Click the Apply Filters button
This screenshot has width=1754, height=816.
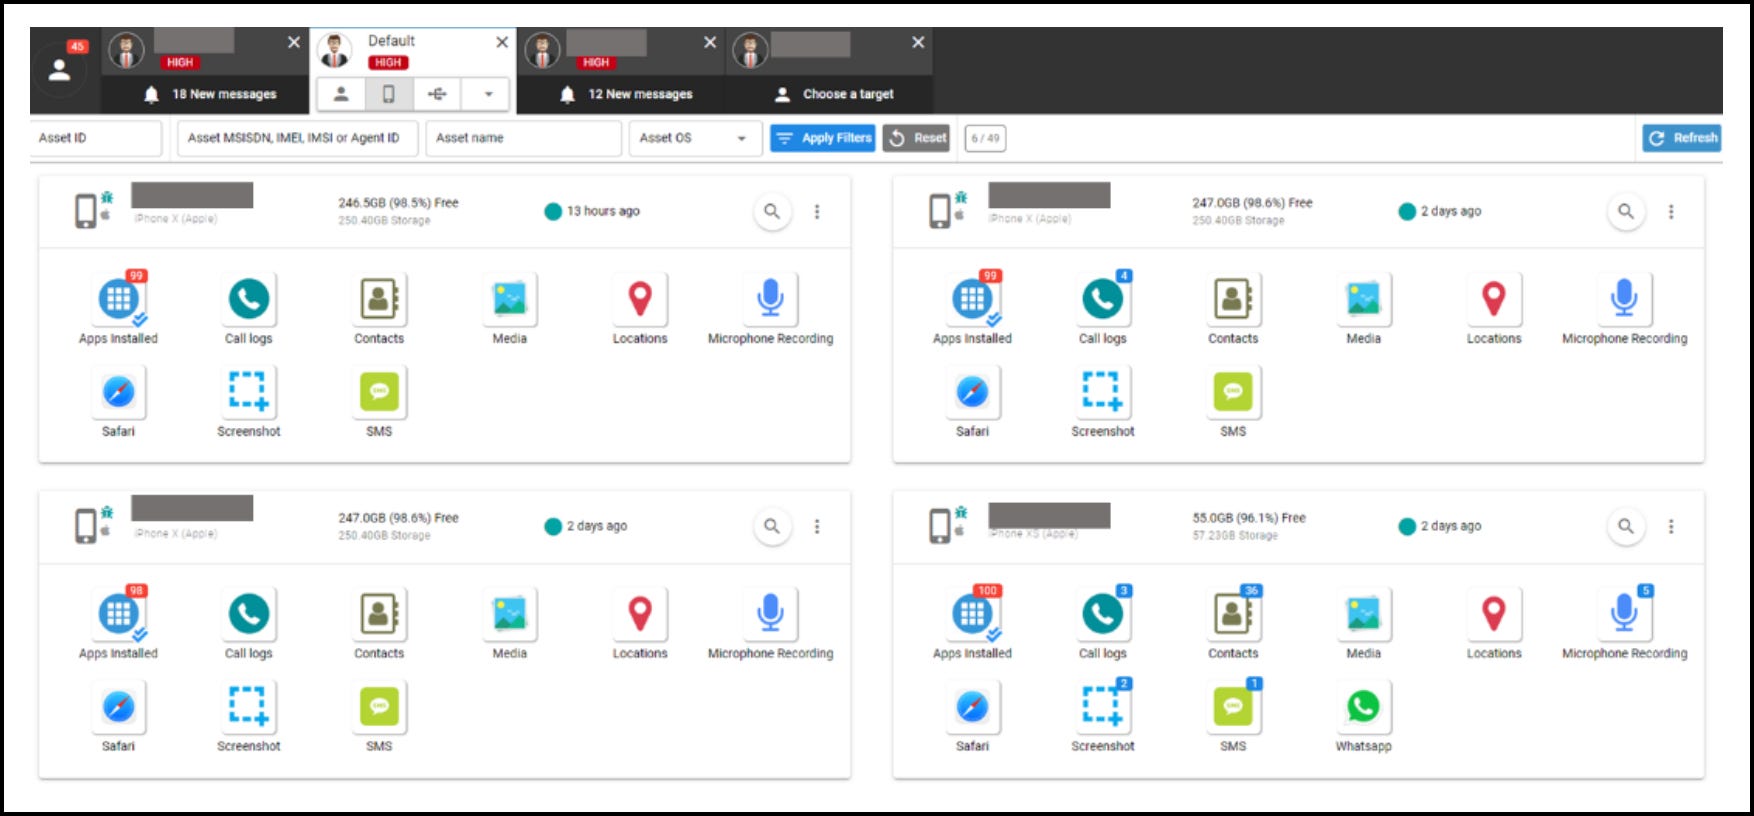click(823, 138)
